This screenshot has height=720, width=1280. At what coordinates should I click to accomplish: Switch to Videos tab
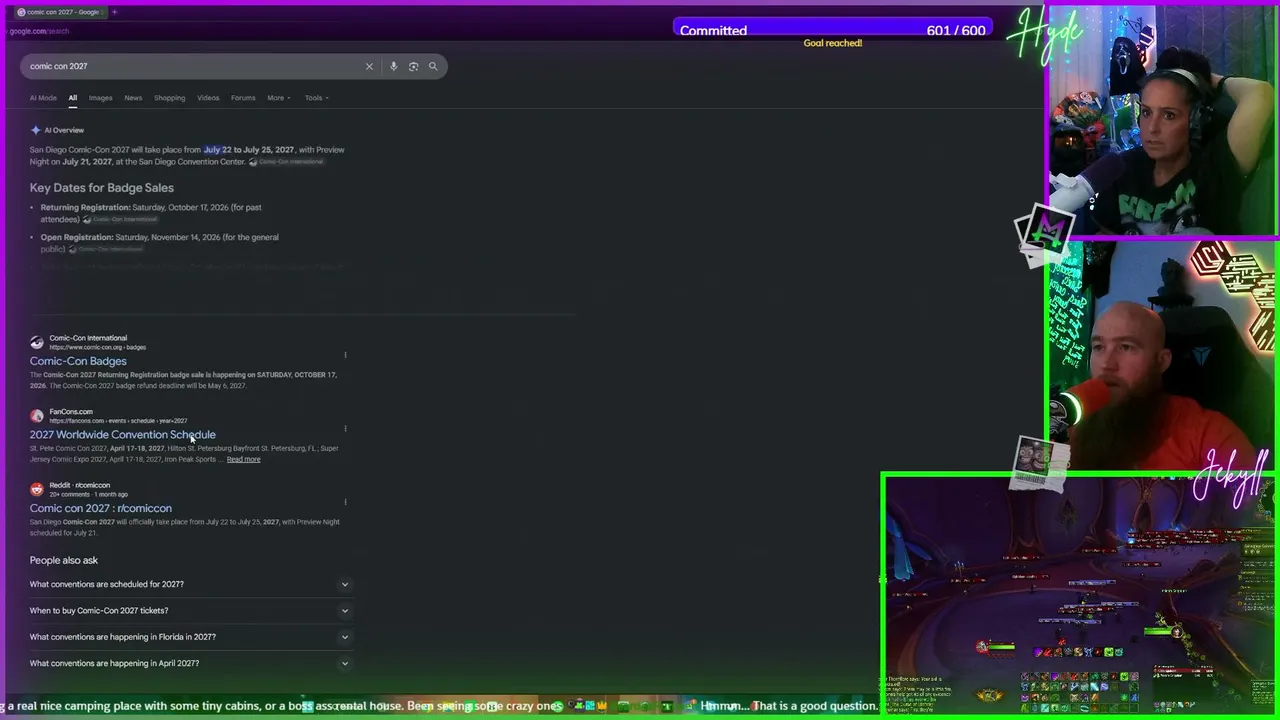coord(208,98)
